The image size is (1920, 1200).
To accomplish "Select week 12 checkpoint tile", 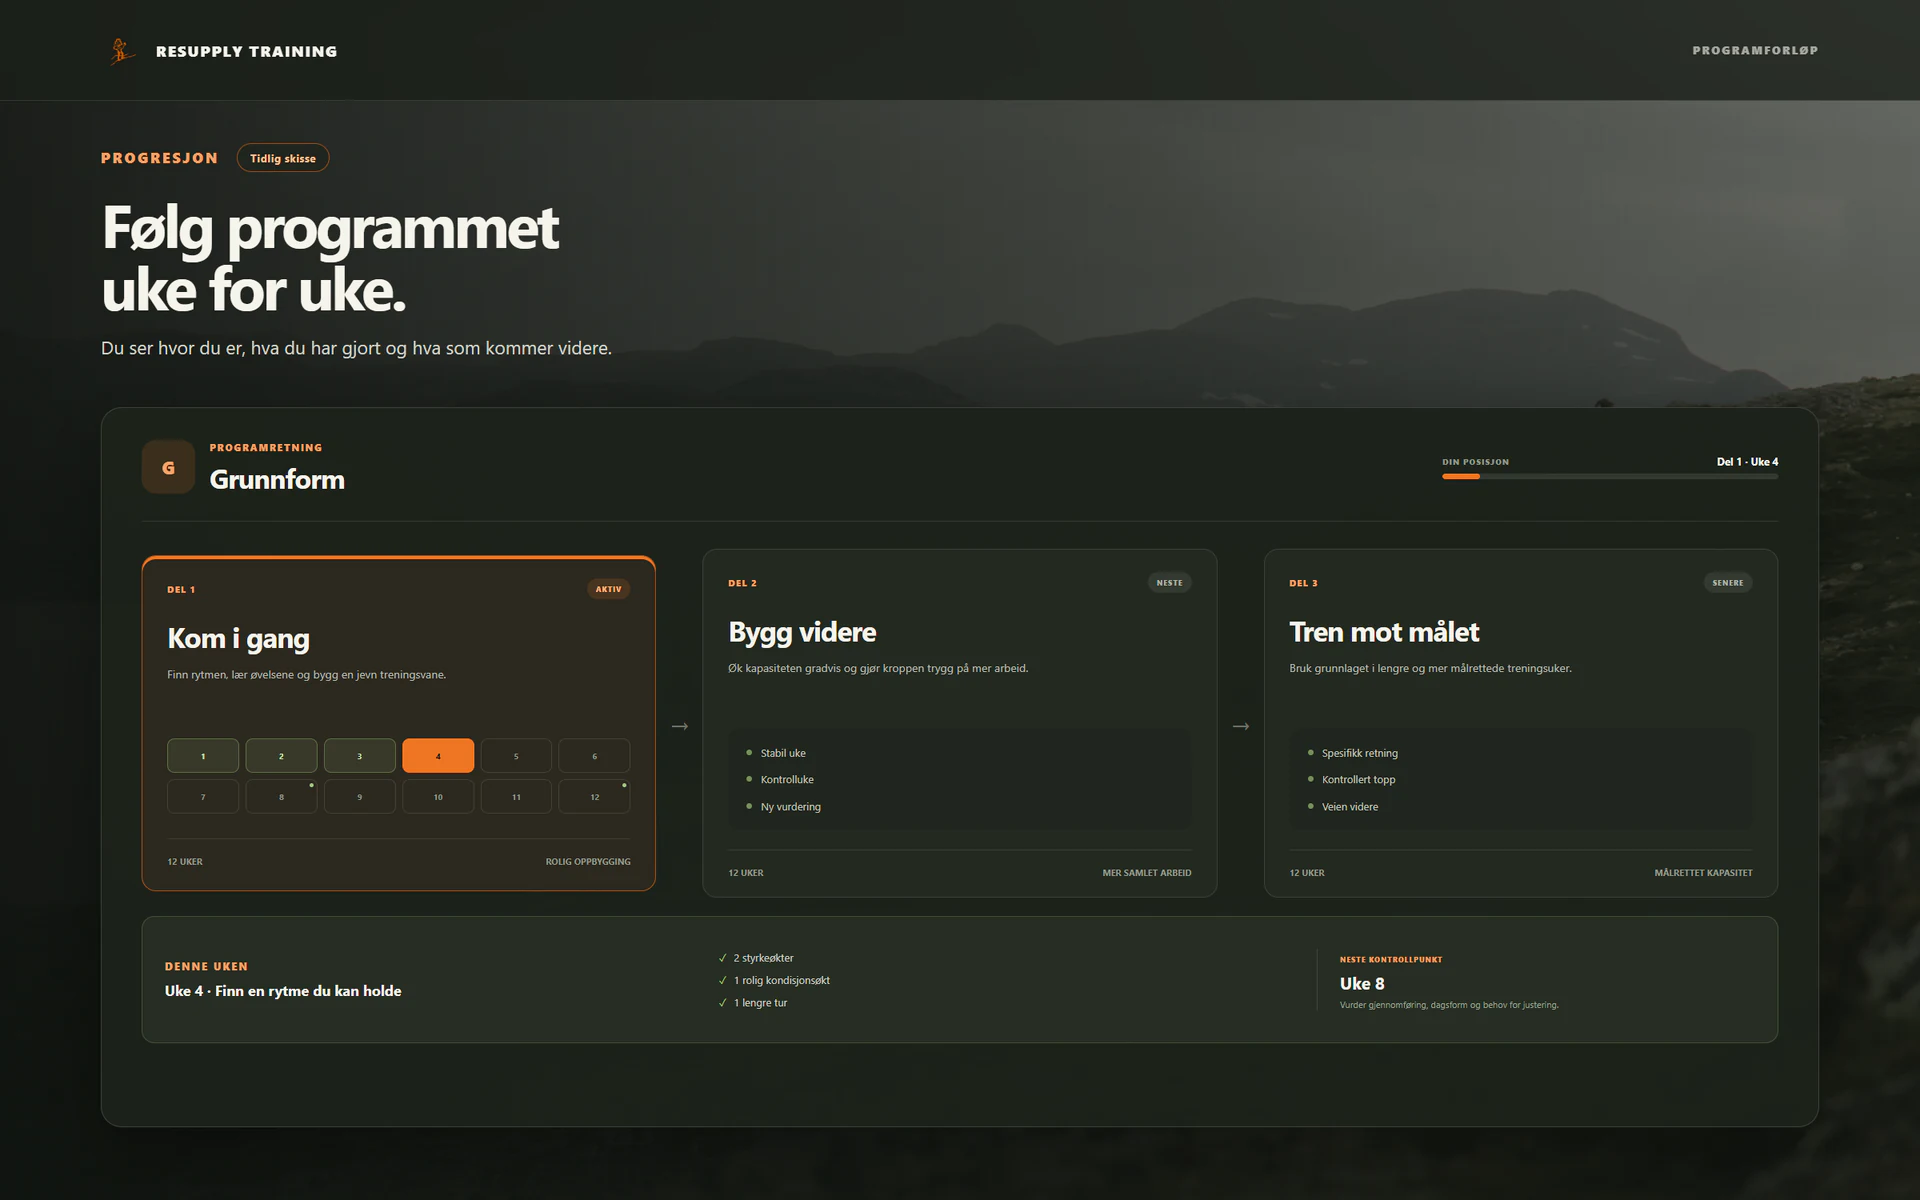I will pyautogui.click(x=594, y=797).
